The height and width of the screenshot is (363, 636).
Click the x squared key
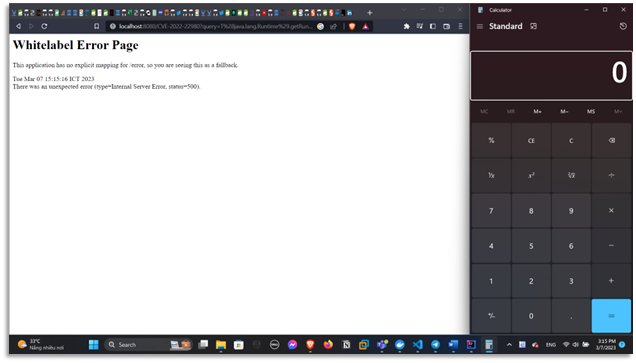point(531,175)
